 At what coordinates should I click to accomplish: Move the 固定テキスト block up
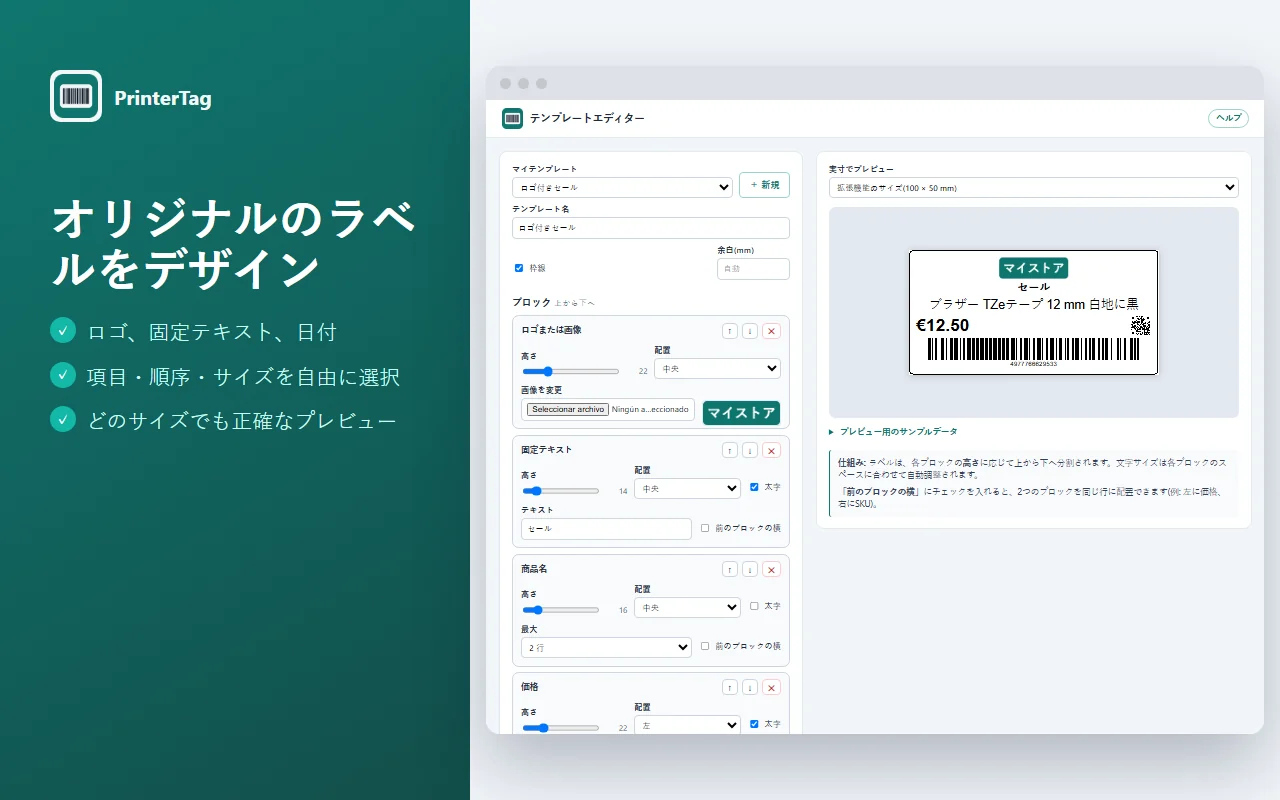(730, 450)
